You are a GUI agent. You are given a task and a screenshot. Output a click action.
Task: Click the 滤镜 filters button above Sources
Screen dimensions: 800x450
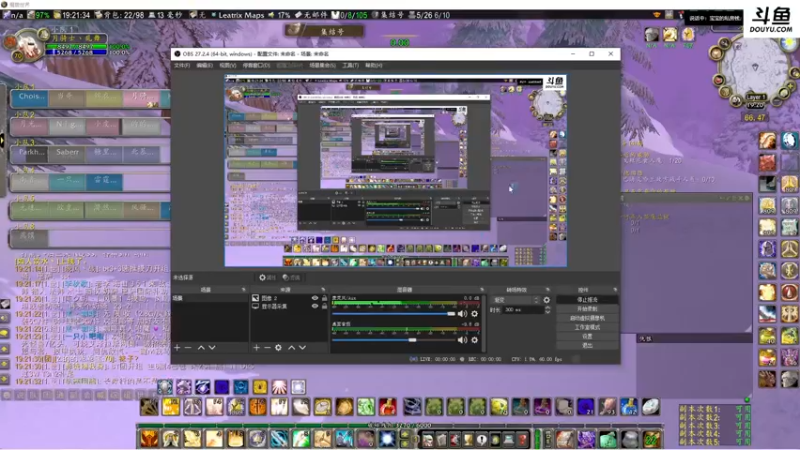click(x=291, y=278)
